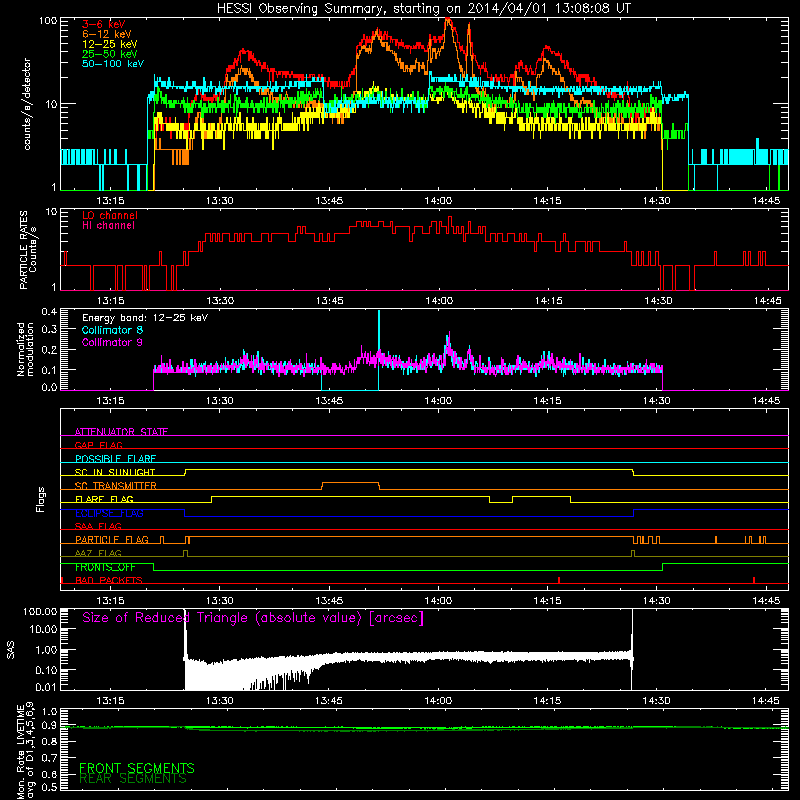Select the HI channel legend label

(108, 225)
